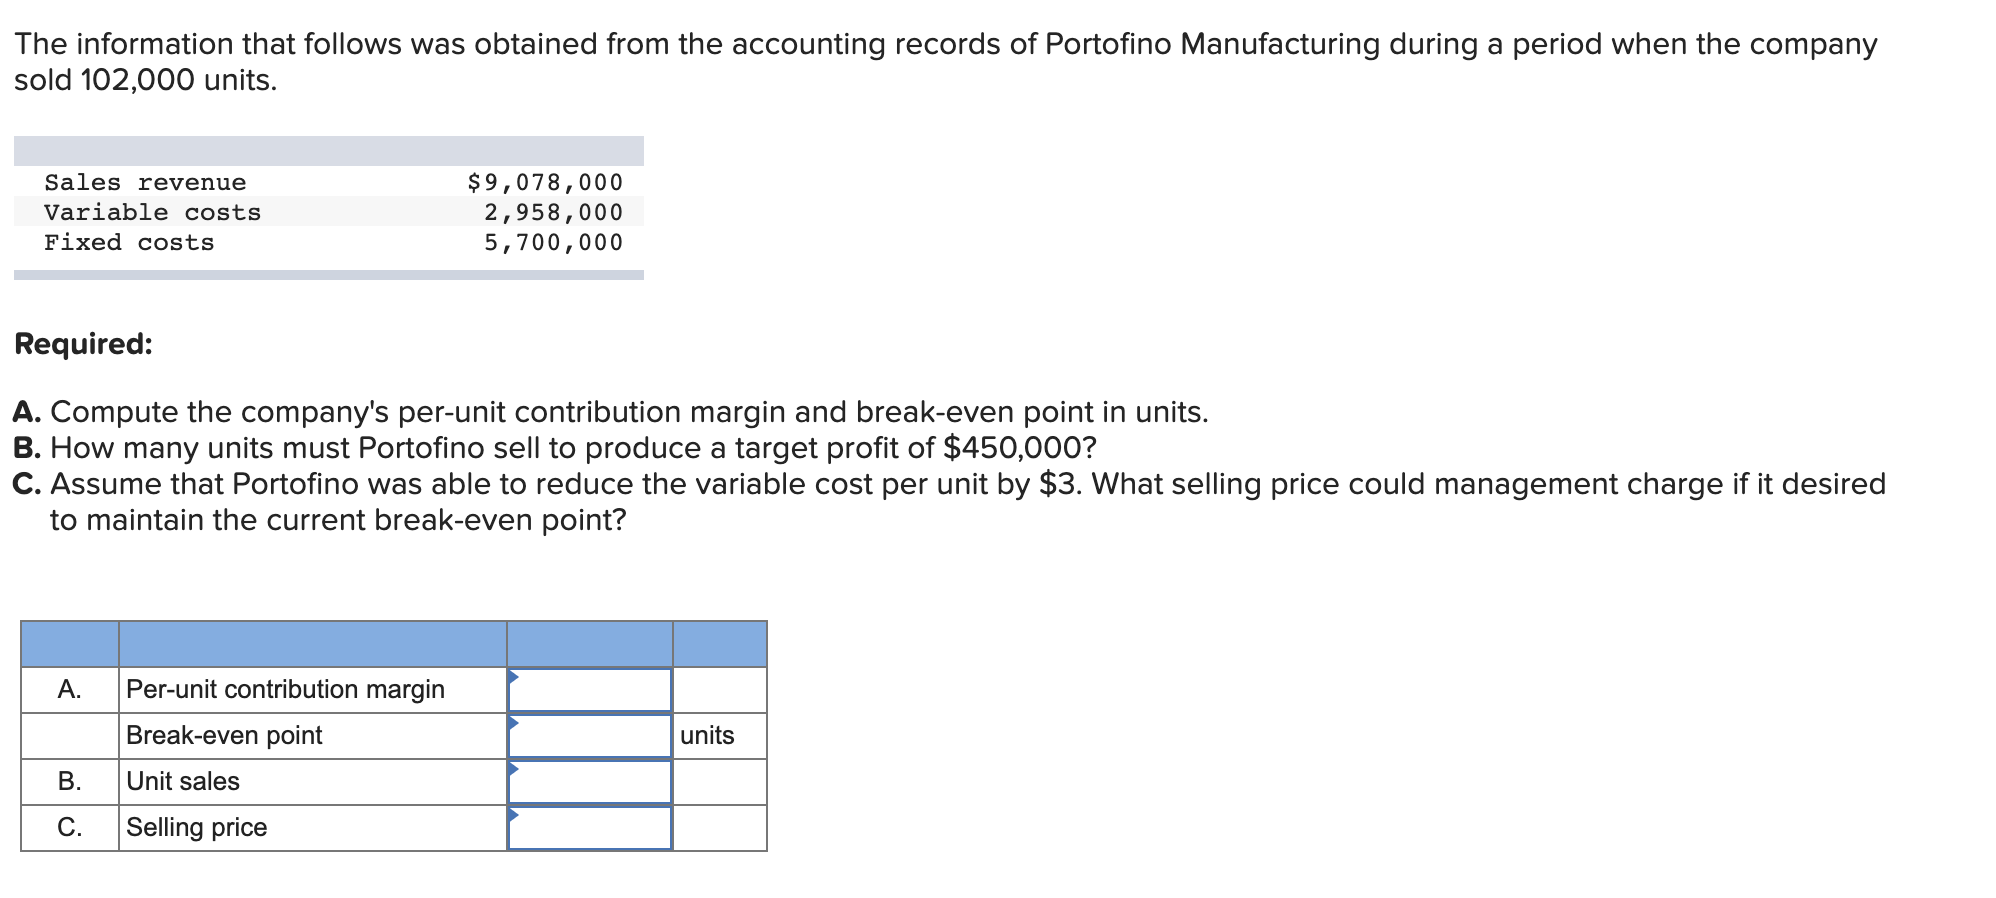This screenshot has height=898, width=1996.
Task: Click the 'Break-even point' label
Action: (x=224, y=736)
